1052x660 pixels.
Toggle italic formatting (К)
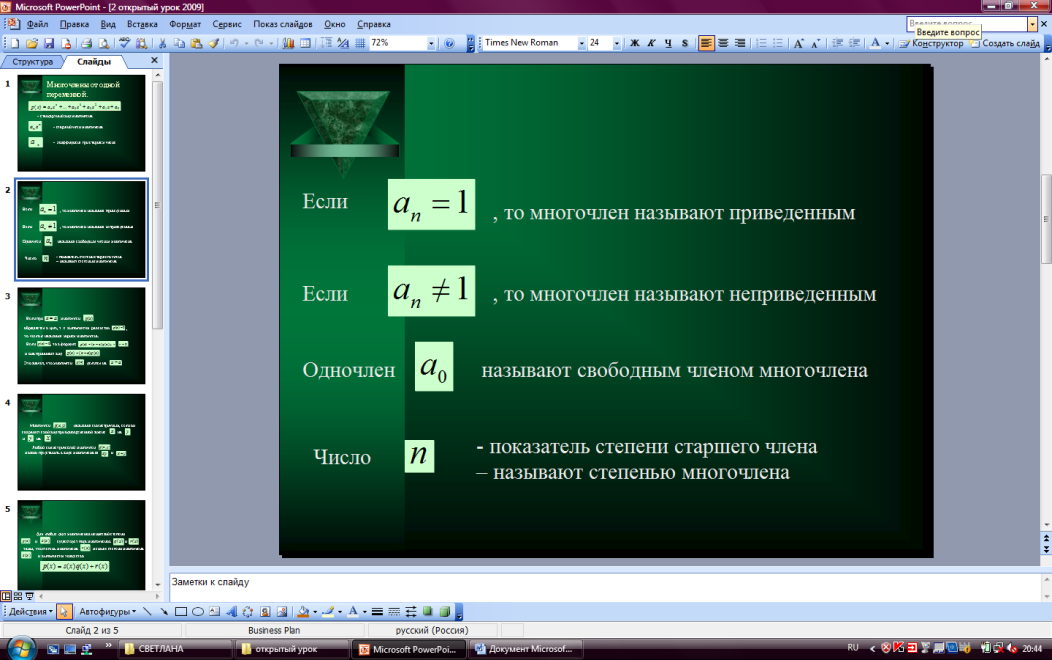coord(651,43)
